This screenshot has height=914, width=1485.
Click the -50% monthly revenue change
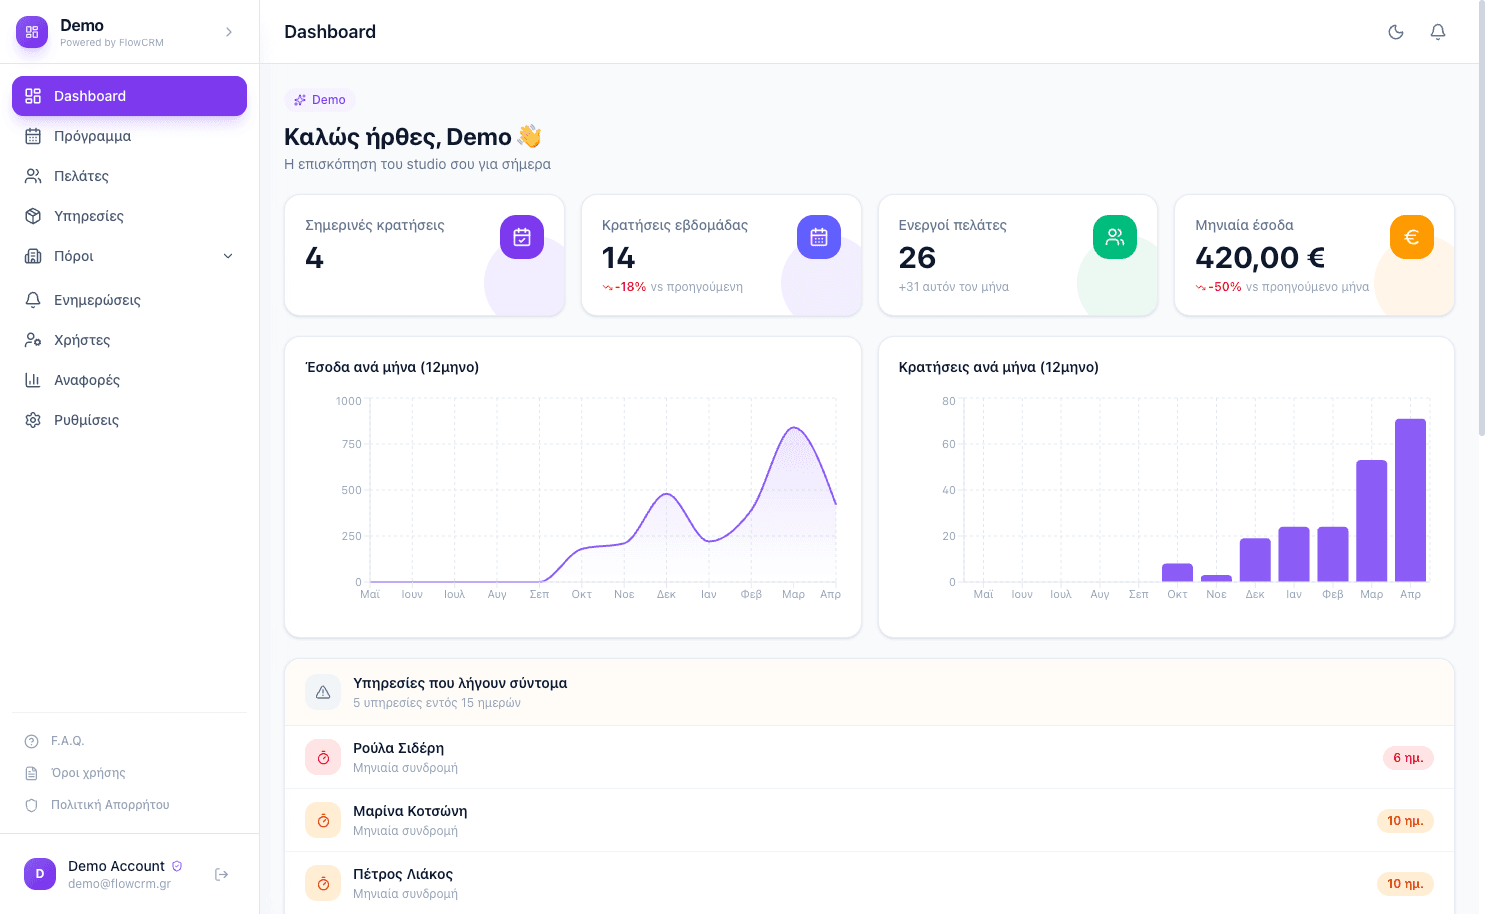coord(1218,287)
